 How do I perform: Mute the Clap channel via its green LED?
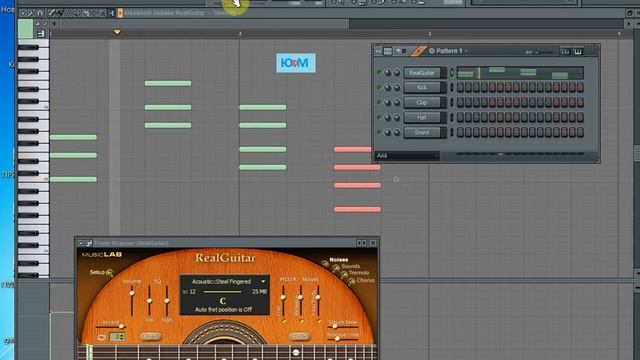click(x=379, y=102)
